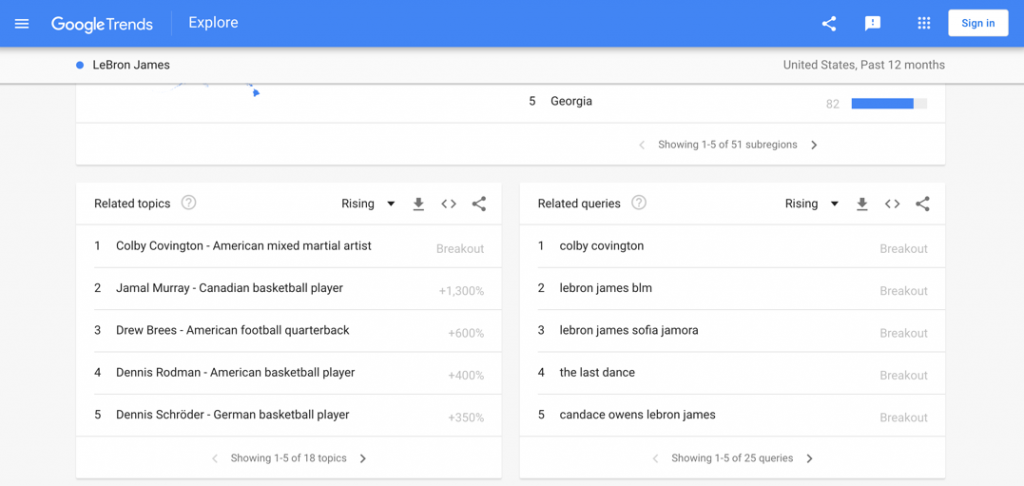This screenshot has height=486, width=1024.
Task: Share the Related queries widget
Action: tap(922, 204)
